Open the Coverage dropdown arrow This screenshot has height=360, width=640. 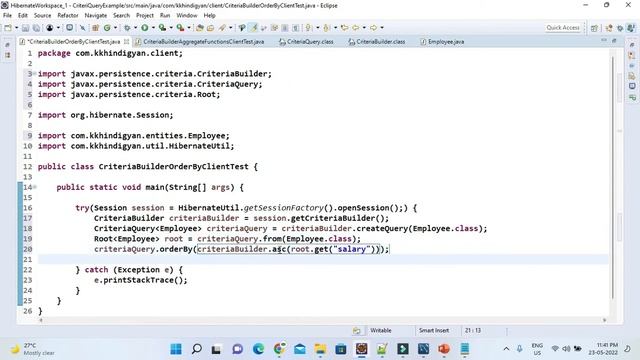click(171, 28)
